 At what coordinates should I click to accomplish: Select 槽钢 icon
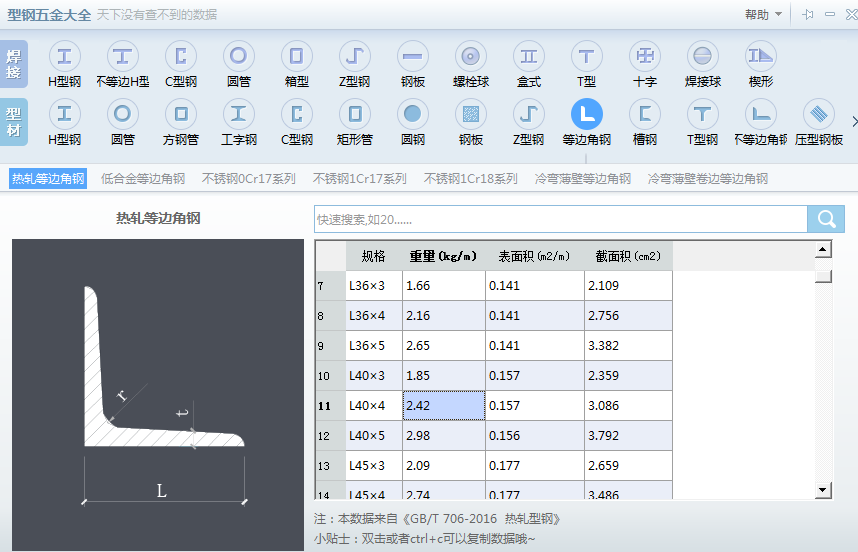point(645,114)
